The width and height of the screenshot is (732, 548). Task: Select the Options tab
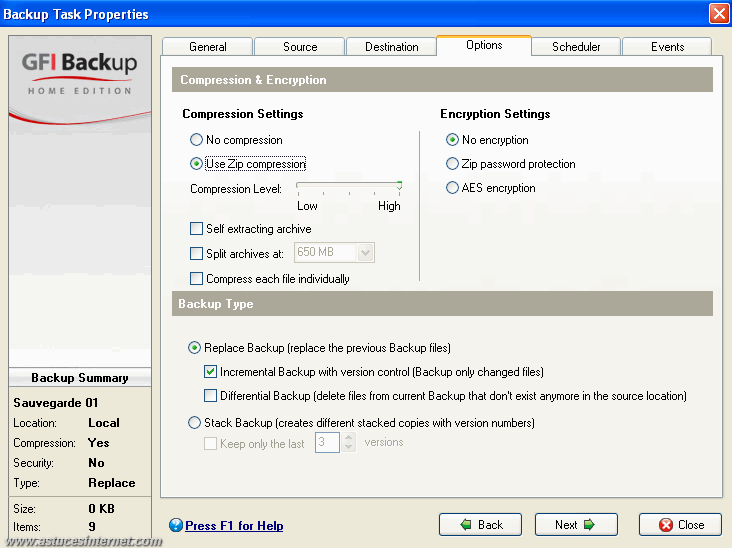[484, 45]
